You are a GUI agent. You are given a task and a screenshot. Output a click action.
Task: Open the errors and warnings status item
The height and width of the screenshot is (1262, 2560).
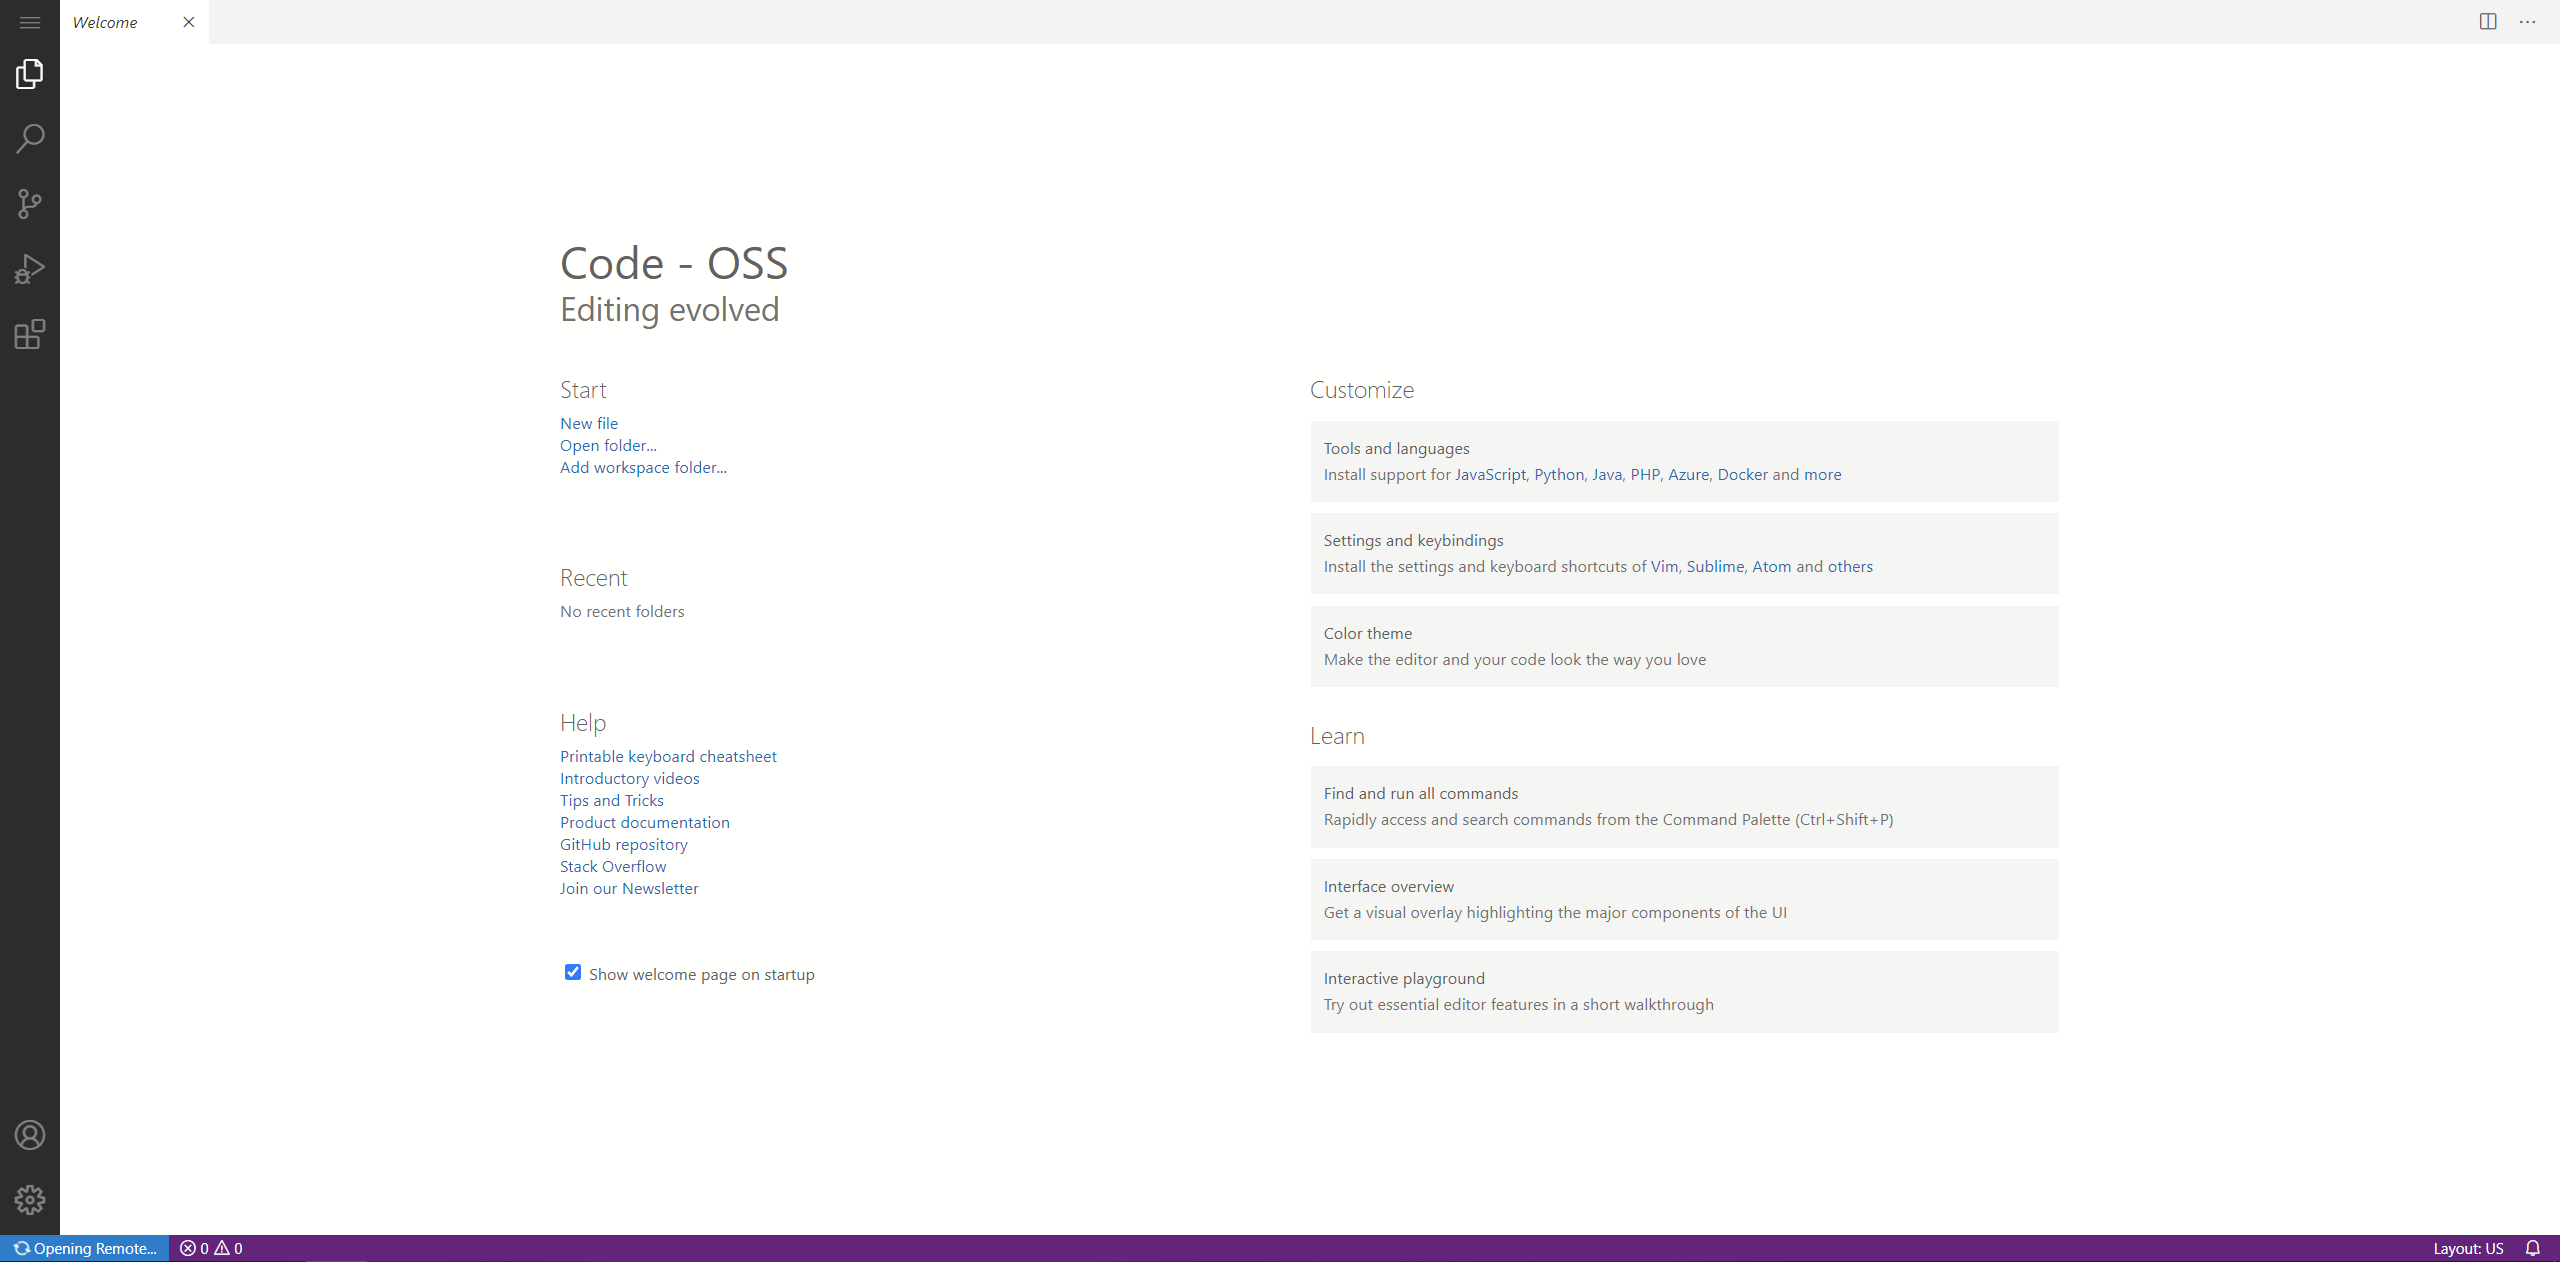[211, 1248]
